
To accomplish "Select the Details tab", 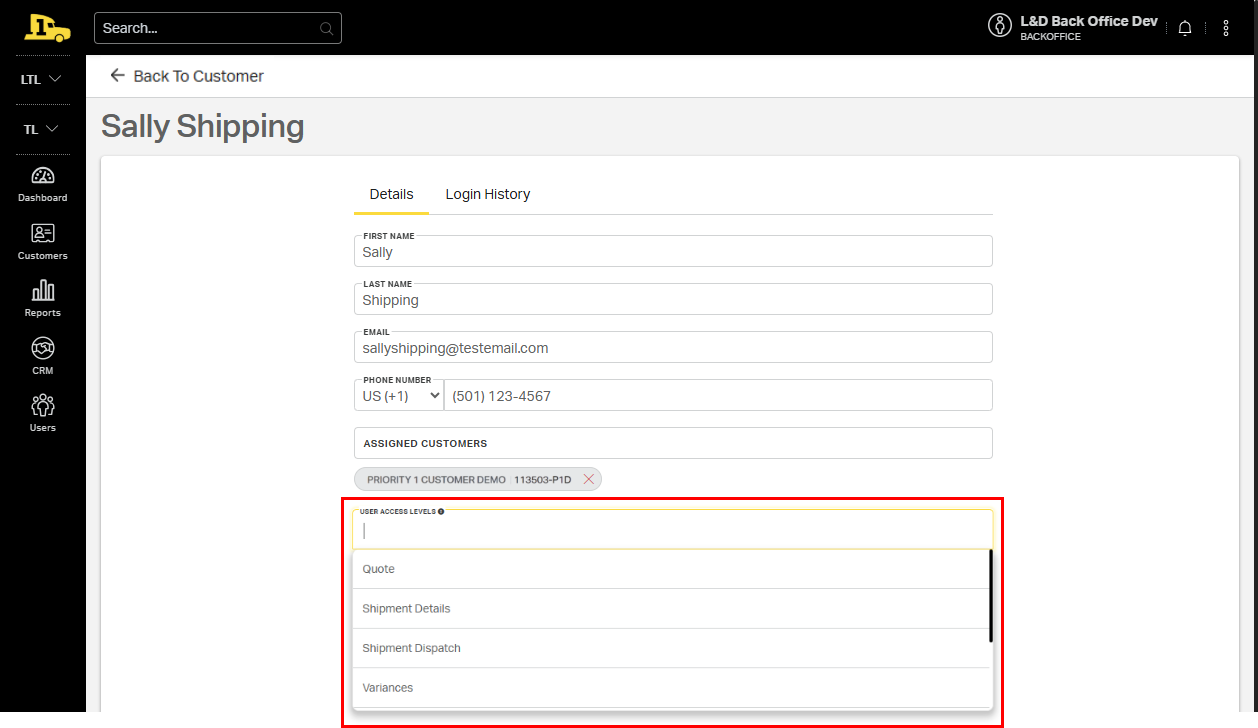I will coord(391,194).
